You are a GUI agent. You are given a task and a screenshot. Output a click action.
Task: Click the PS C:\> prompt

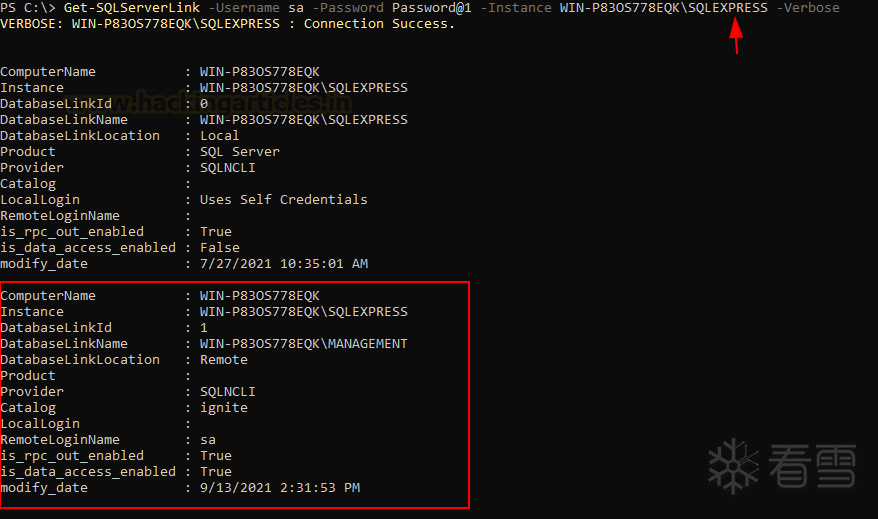pyautogui.click(x=28, y=8)
